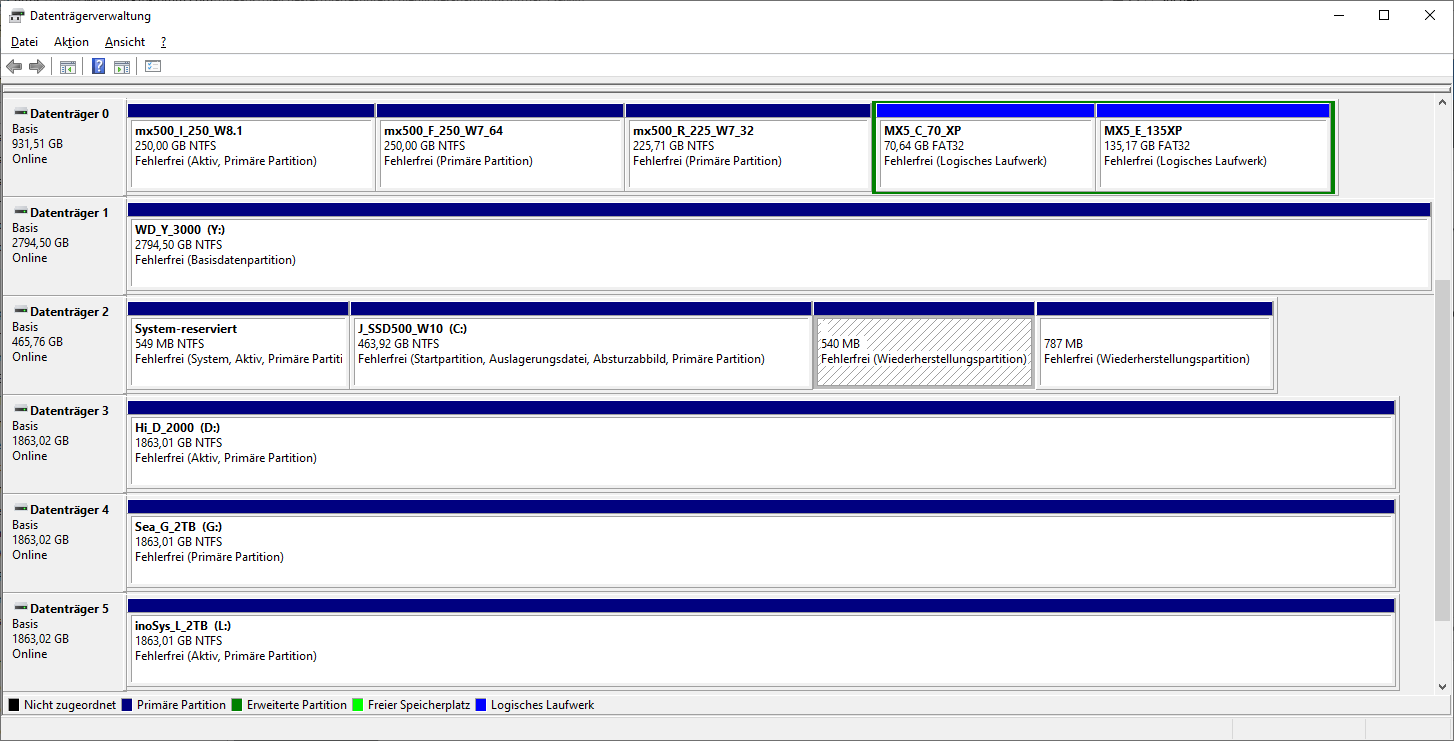The image size is (1454, 741).
Task: Click the "931,51 GB" size of Datenträger 0
Action: click(x=37, y=144)
